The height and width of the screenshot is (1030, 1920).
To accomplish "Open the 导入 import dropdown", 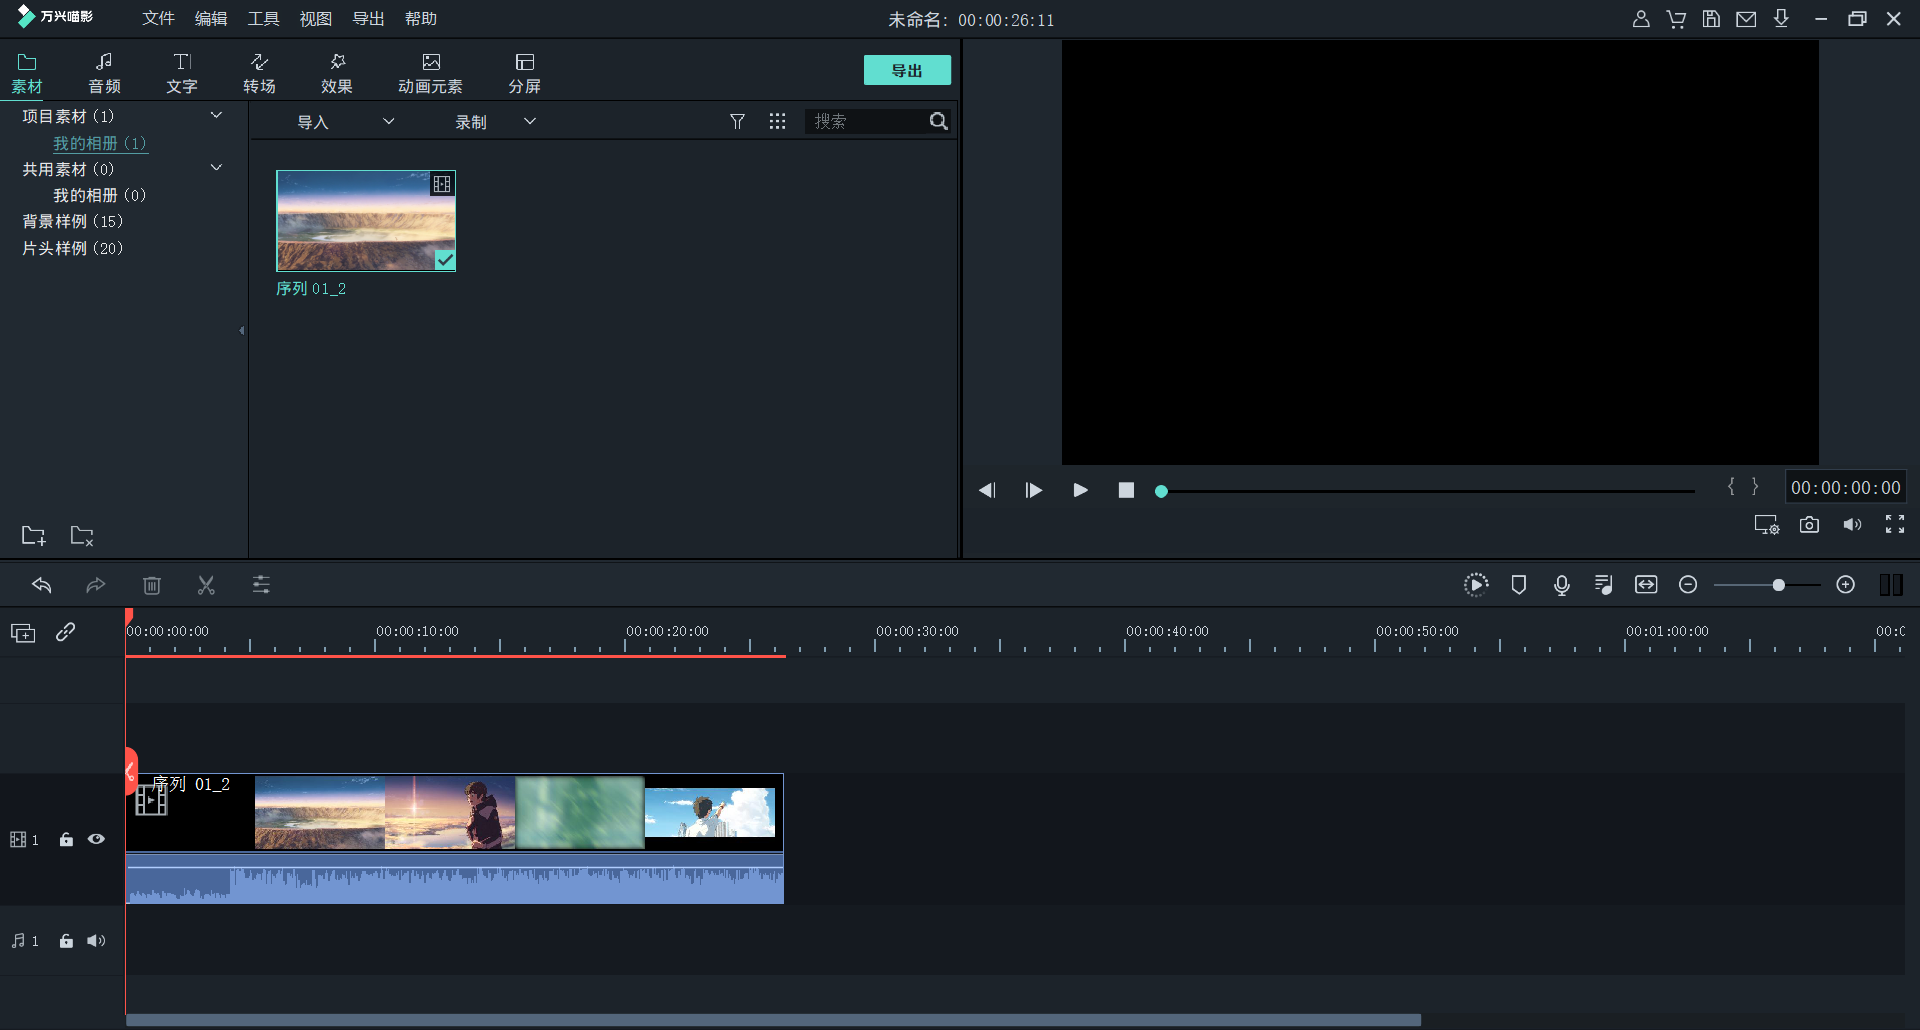I will point(345,122).
